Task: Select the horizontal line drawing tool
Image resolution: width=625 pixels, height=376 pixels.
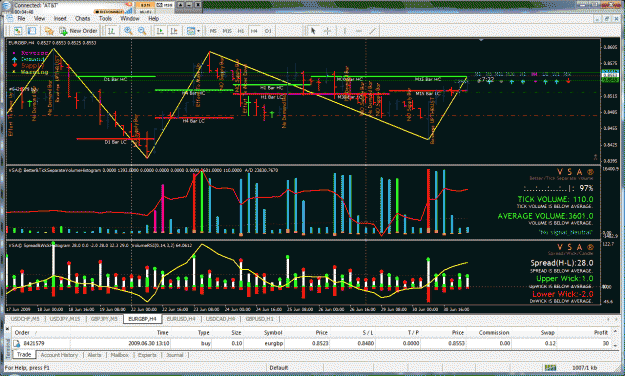Action: pos(358,31)
